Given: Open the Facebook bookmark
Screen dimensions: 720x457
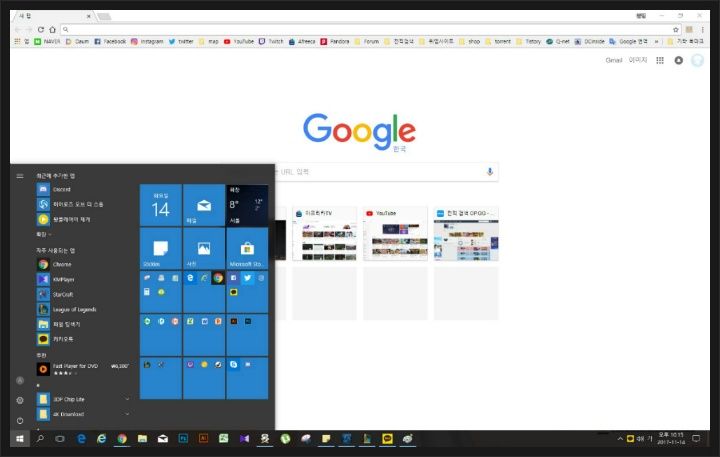Looking at the screenshot, I should tap(110, 41).
